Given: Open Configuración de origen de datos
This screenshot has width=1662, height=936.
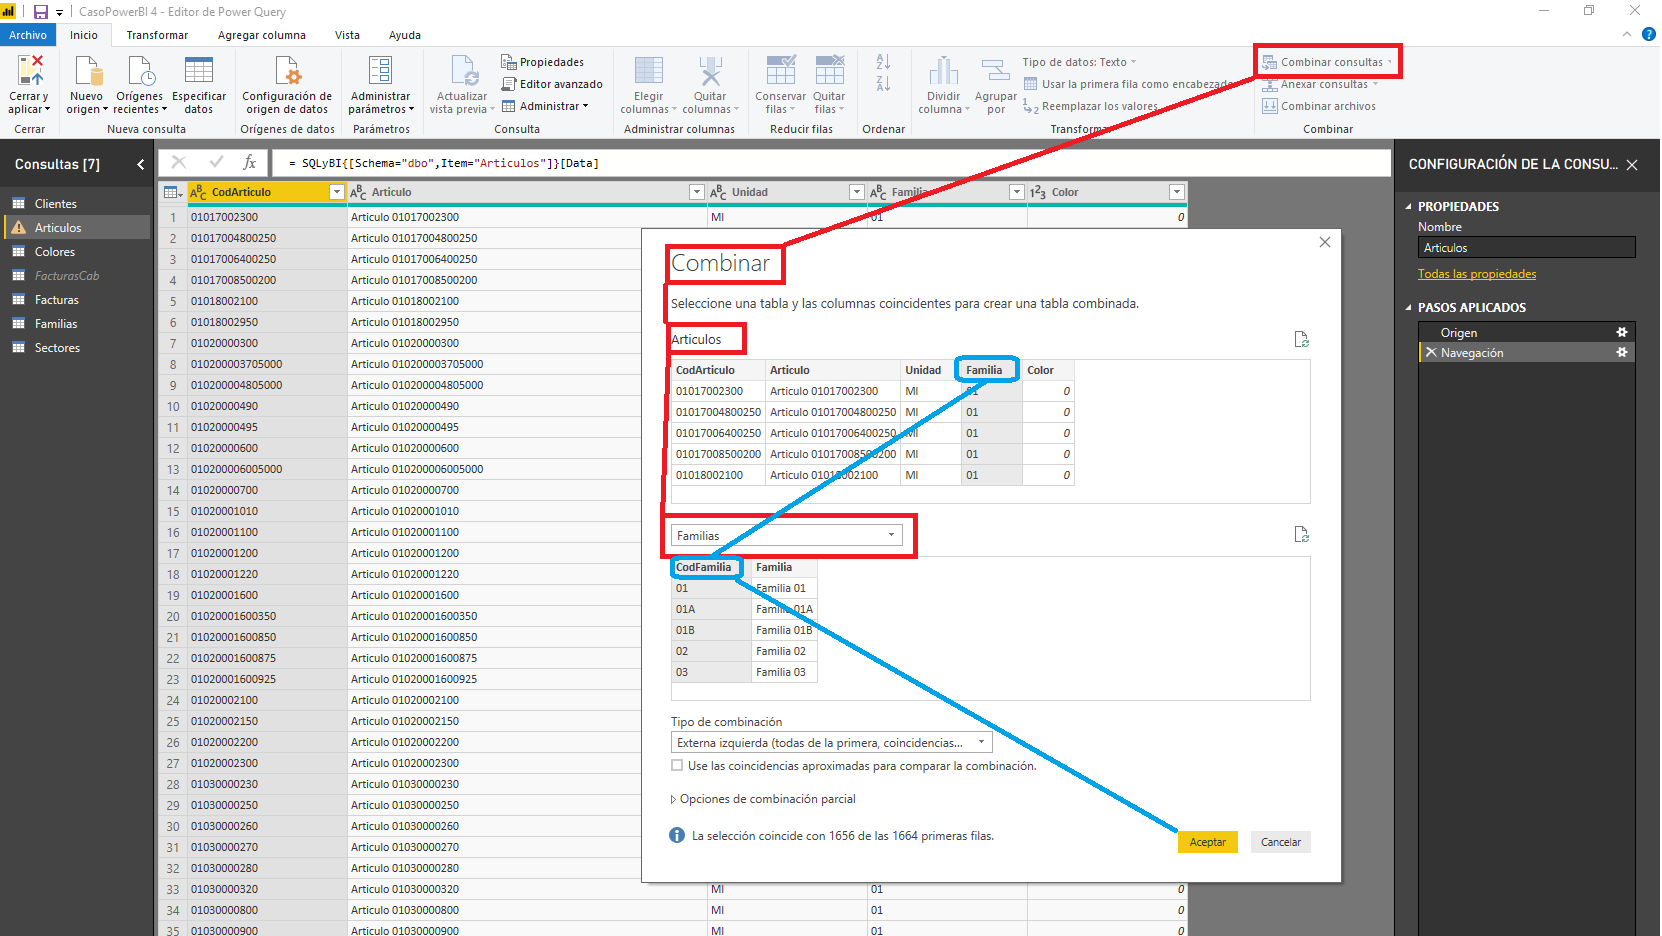Looking at the screenshot, I should pos(287,85).
